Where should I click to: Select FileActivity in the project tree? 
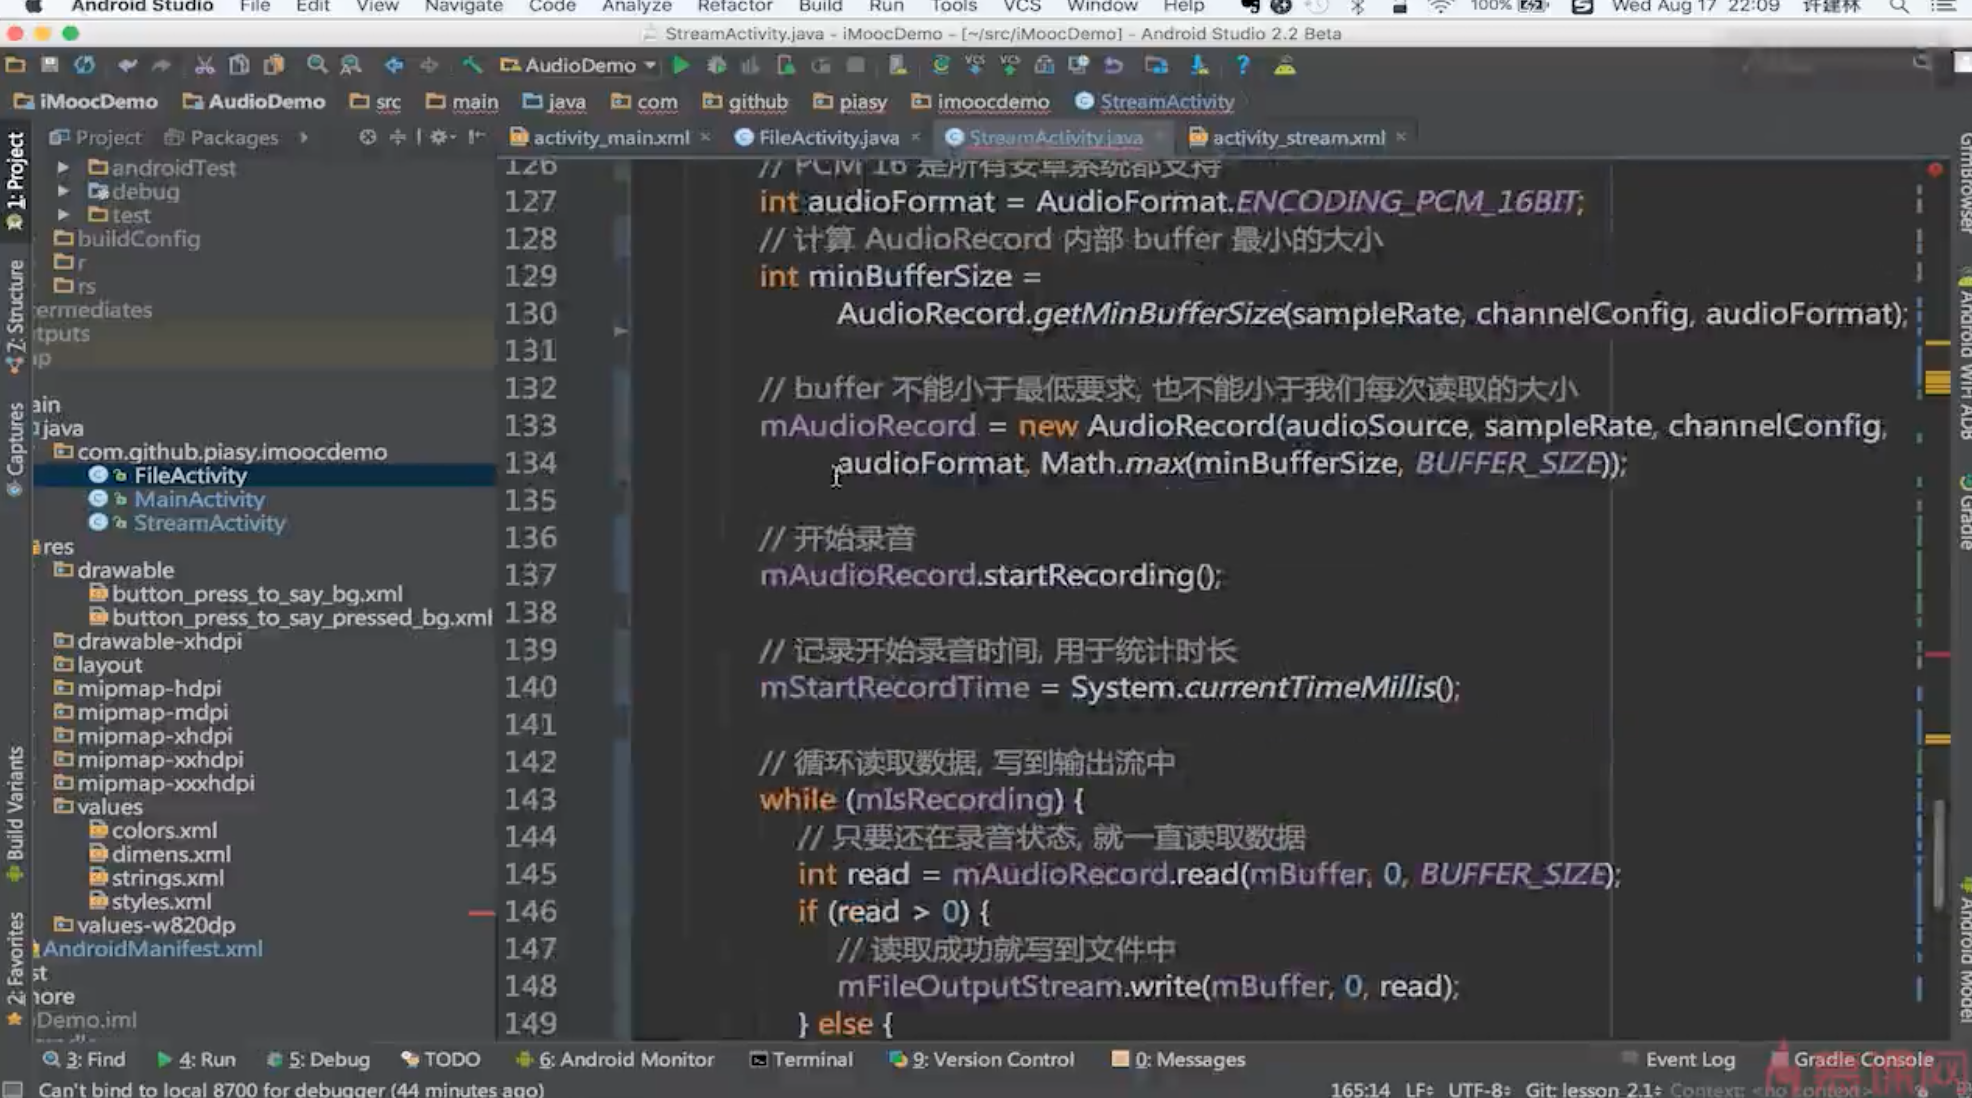click(190, 475)
